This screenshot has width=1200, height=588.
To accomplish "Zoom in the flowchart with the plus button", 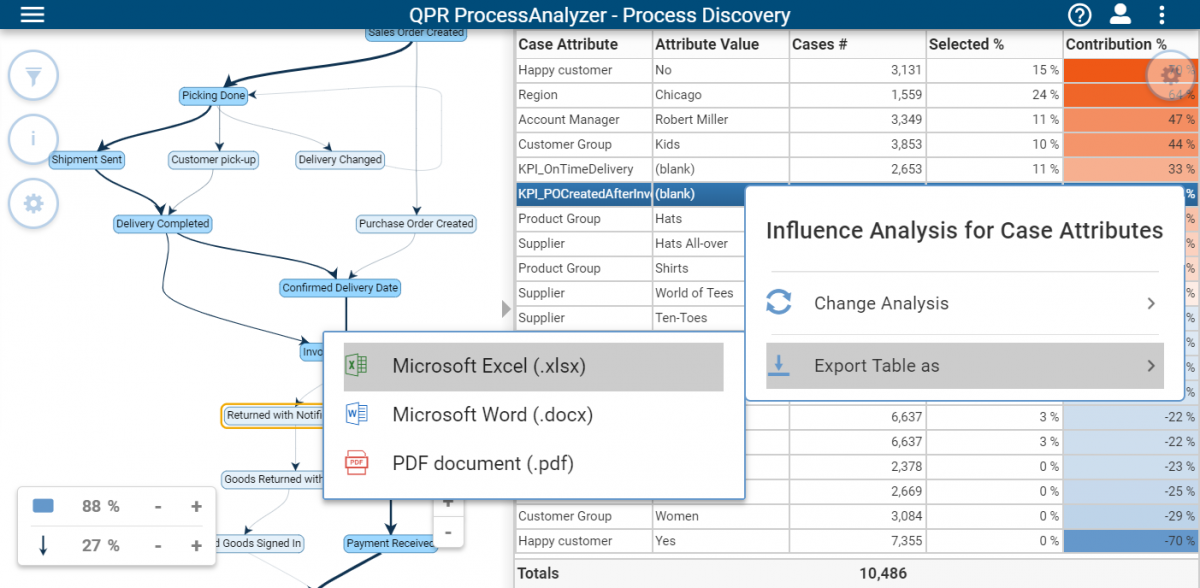I will tap(448, 503).
